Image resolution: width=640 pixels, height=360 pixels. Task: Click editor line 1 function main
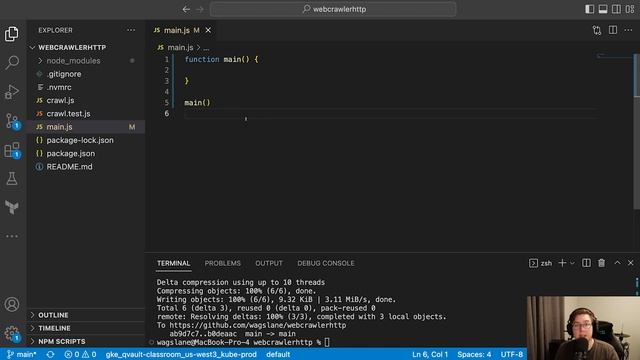coord(221,59)
